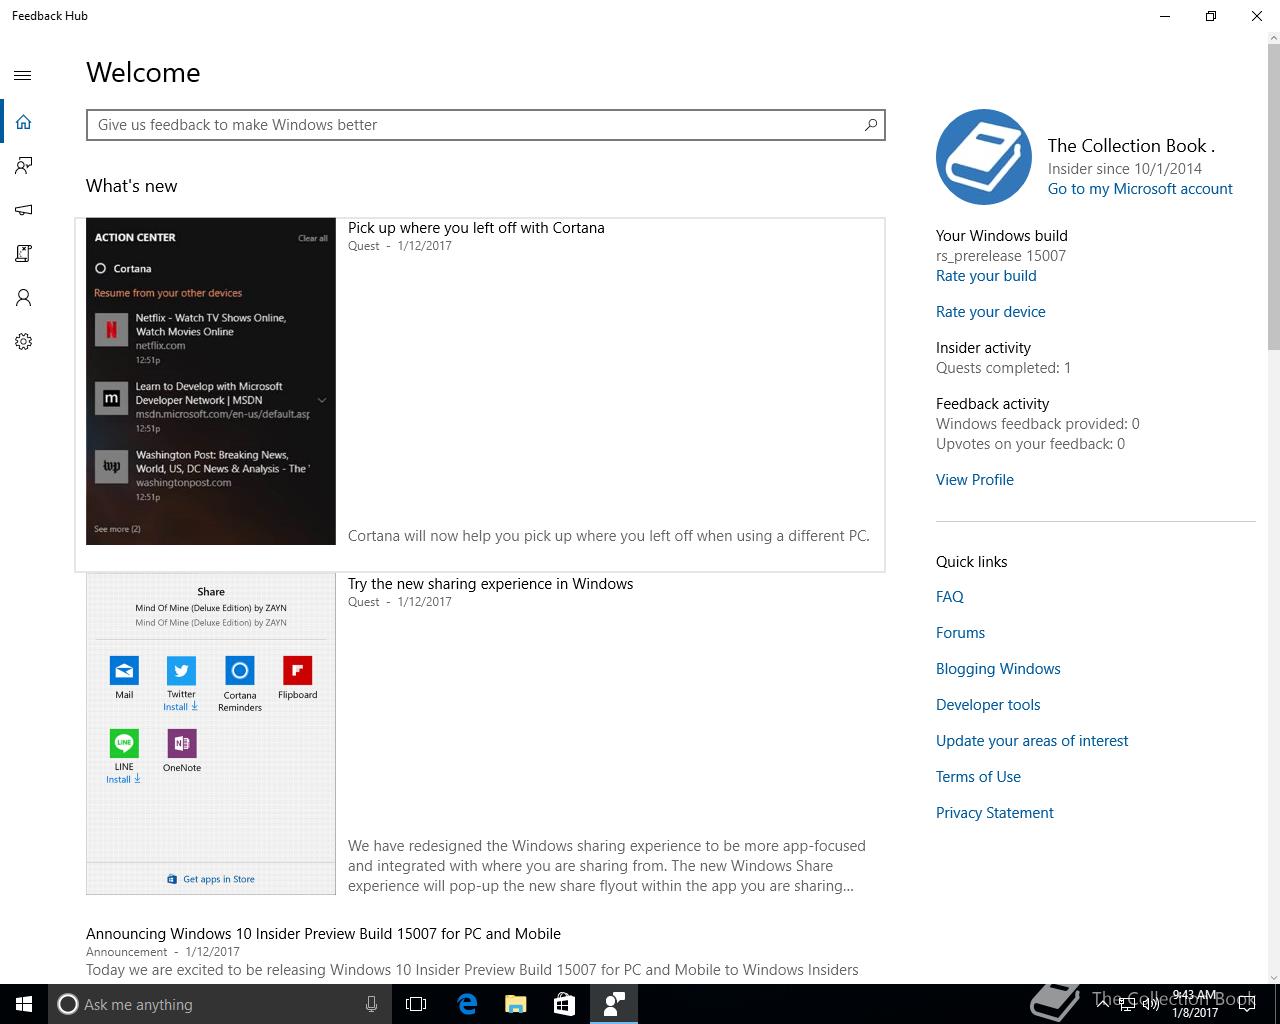Click 'Insider since 10/1/2014' text
Screen dimensions: 1280x1024
pyautogui.click(x=1125, y=169)
